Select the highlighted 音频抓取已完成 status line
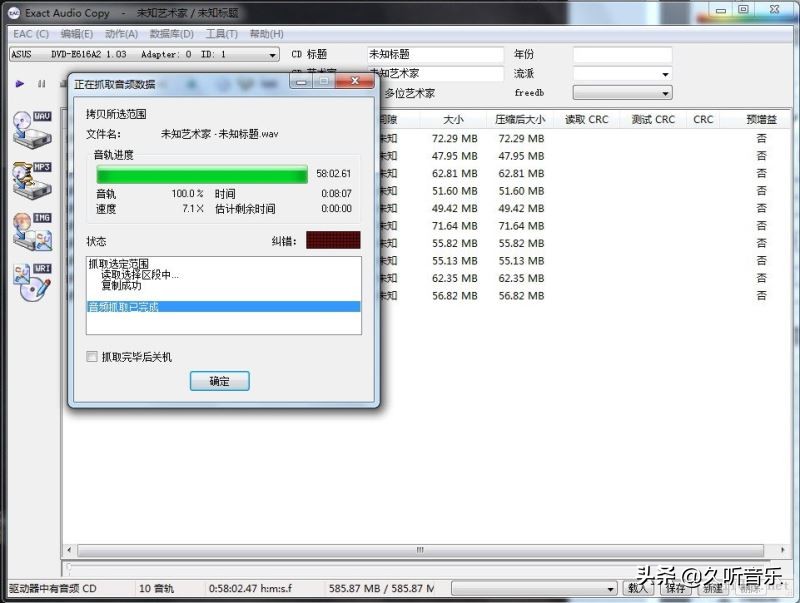Screen dimensions: 800x603 point(224,307)
